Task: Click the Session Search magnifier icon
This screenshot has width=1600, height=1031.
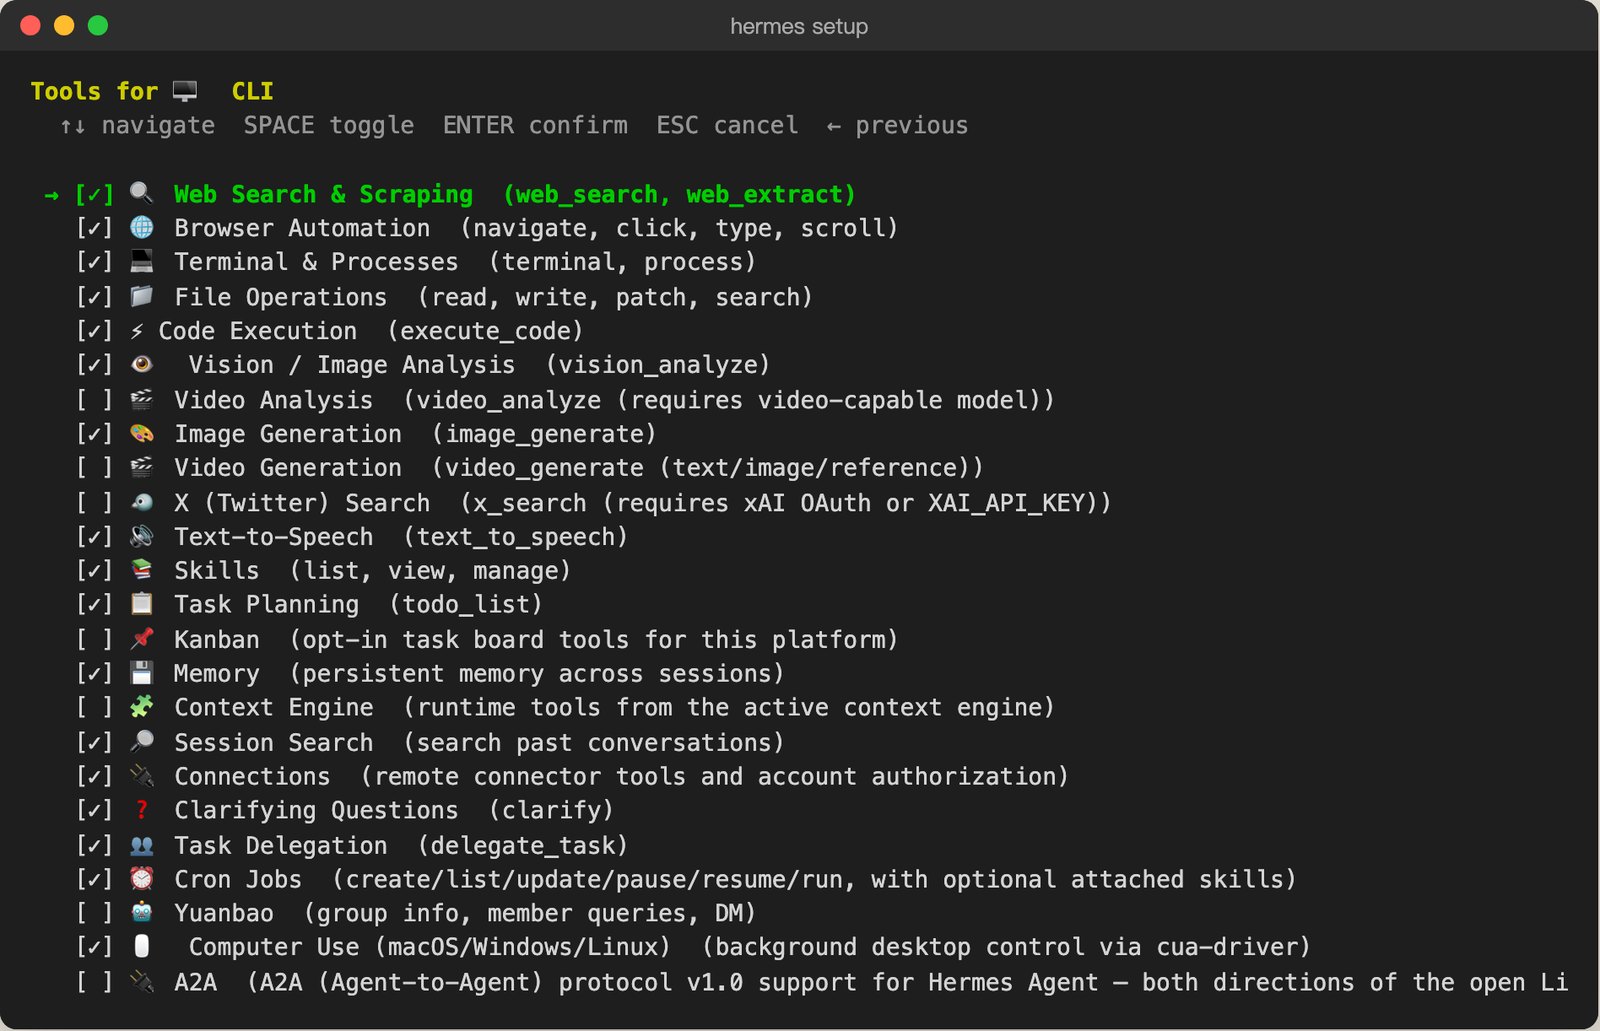Action: 141,742
